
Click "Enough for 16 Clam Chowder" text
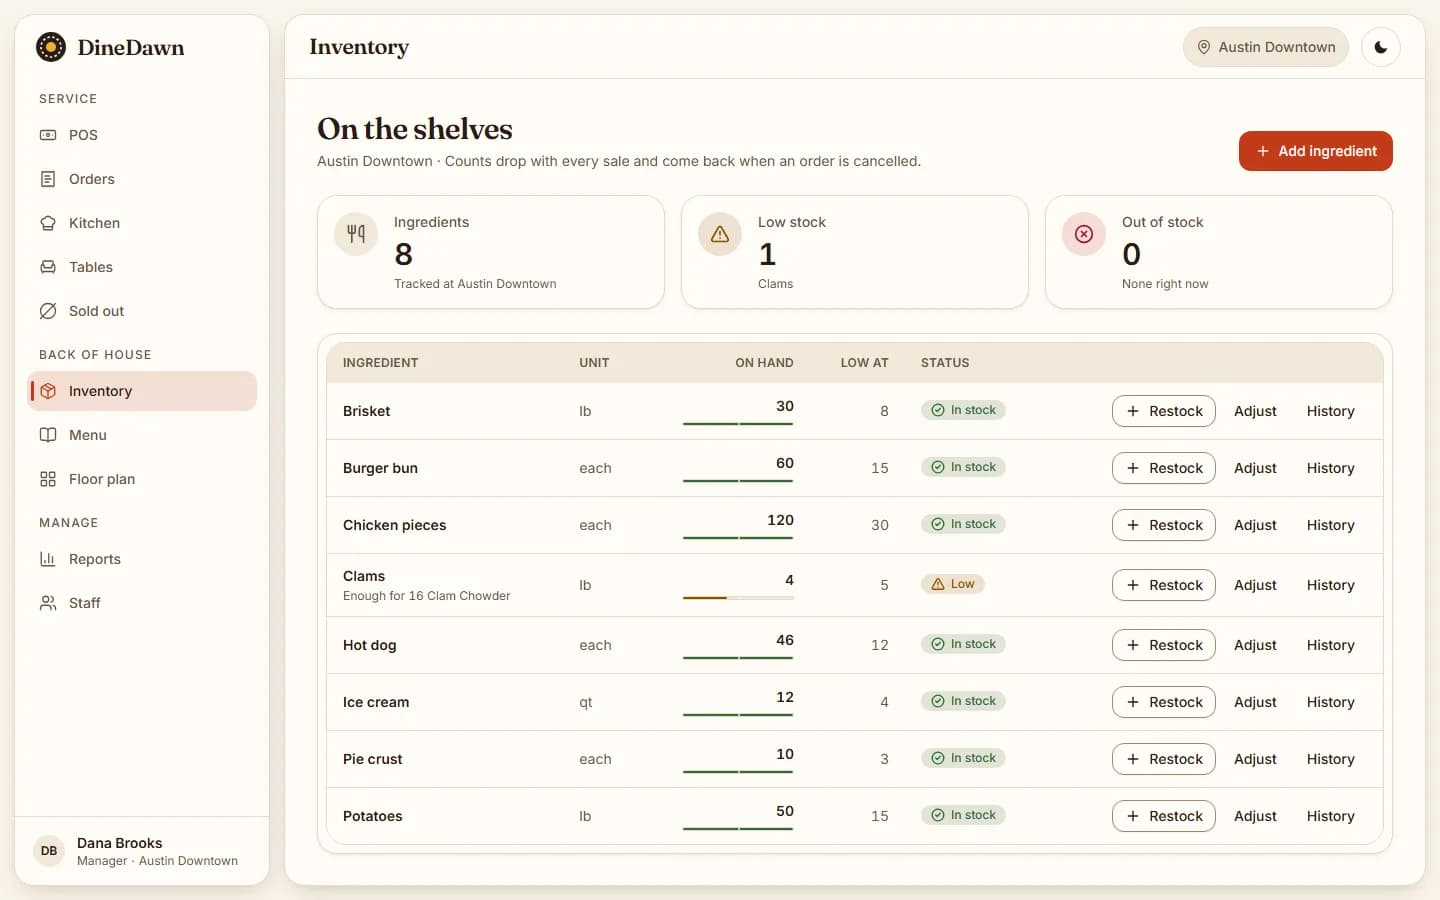[426, 596]
